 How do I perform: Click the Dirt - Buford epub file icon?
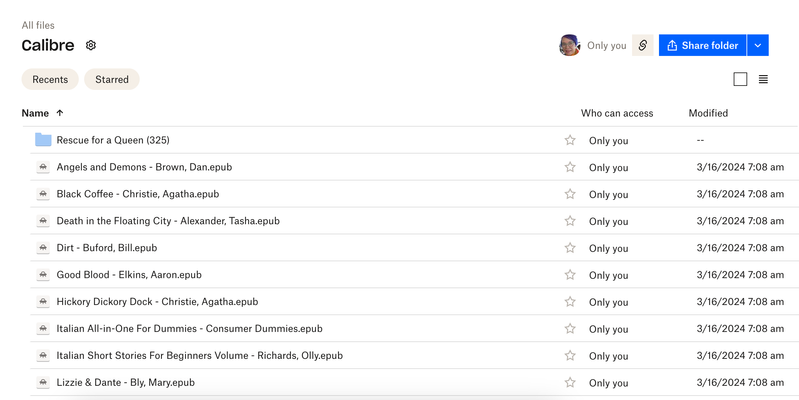coord(43,248)
